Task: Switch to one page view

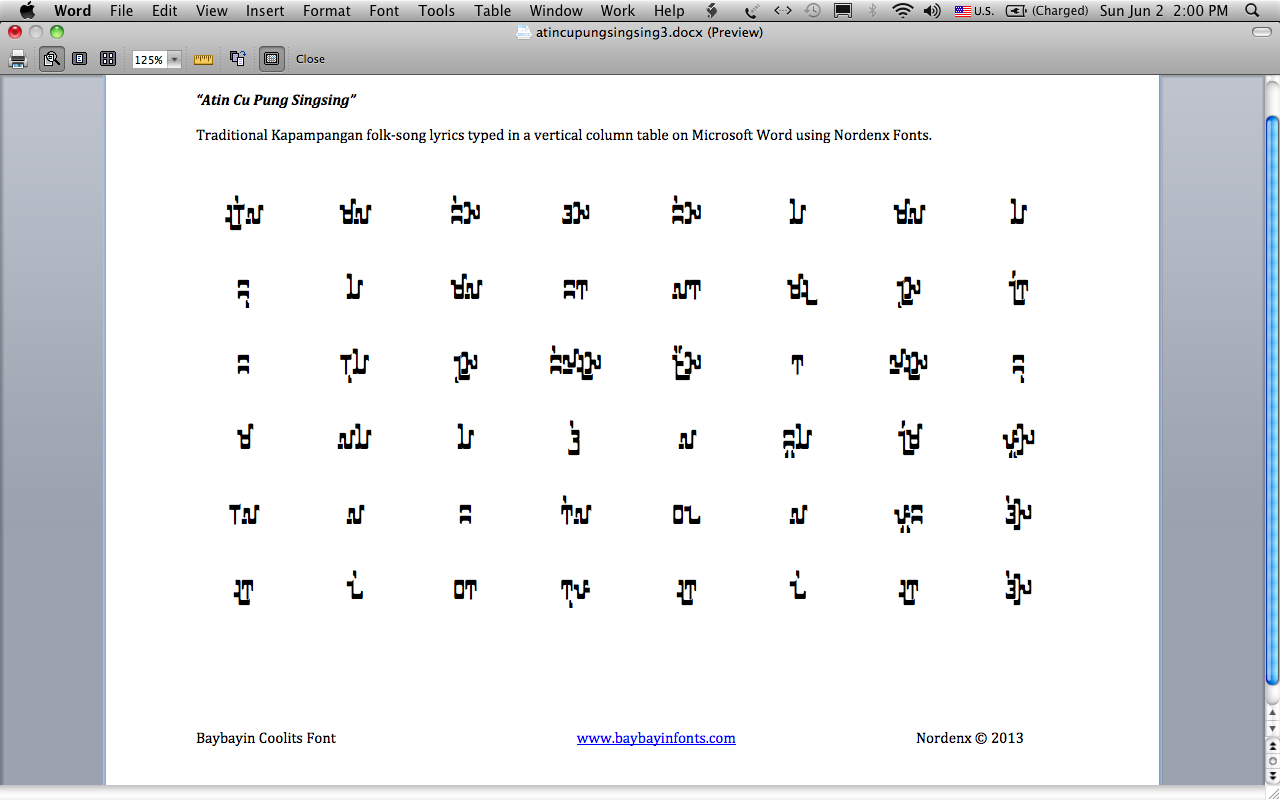Action: pyautogui.click(x=79, y=59)
